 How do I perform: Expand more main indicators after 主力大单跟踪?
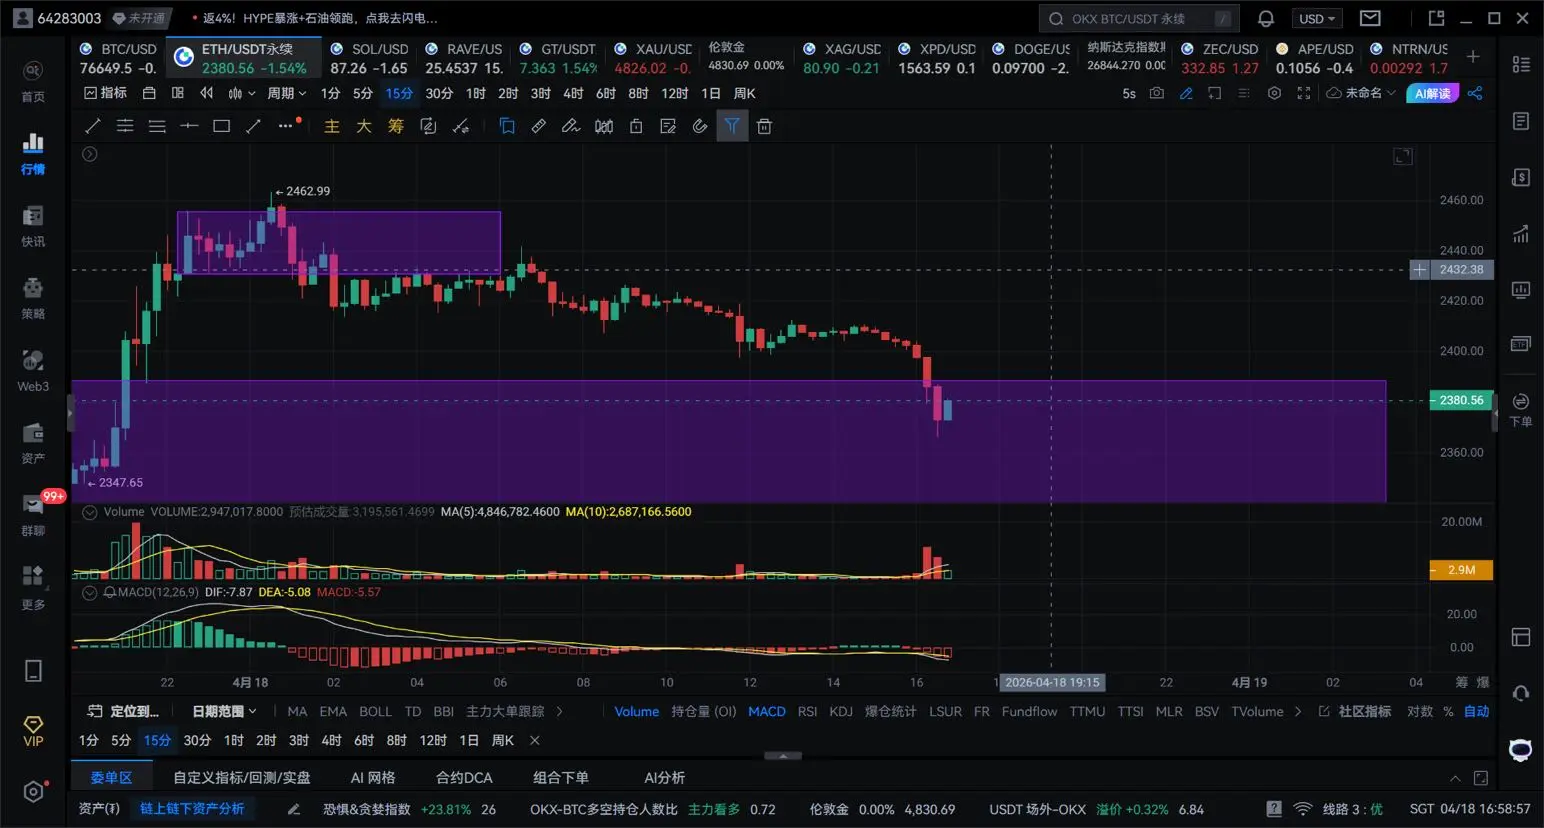(x=559, y=711)
